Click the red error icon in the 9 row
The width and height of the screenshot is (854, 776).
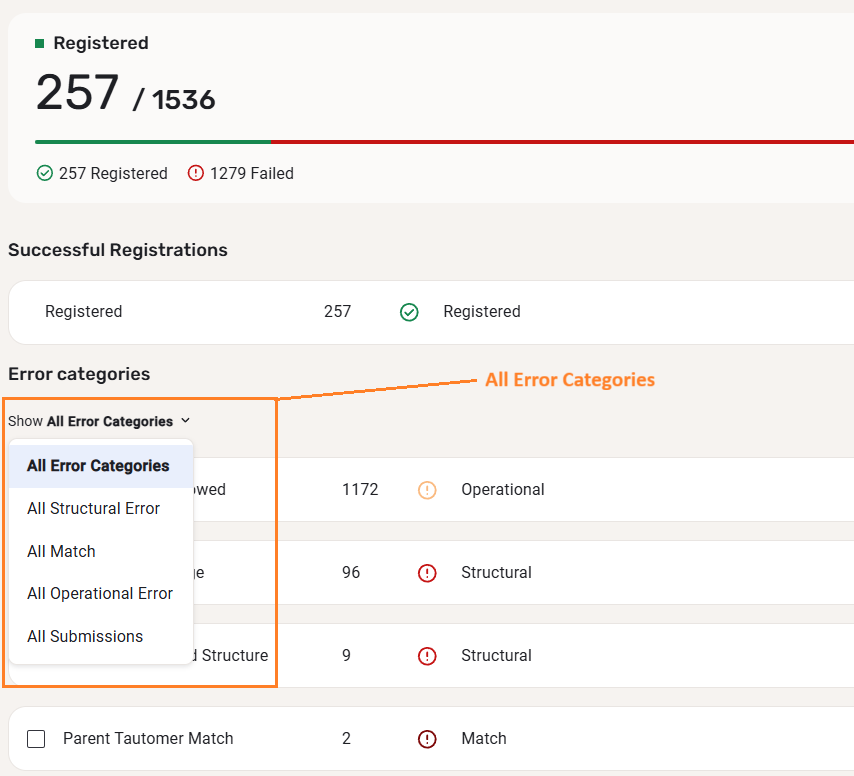pyautogui.click(x=427, y=656)
